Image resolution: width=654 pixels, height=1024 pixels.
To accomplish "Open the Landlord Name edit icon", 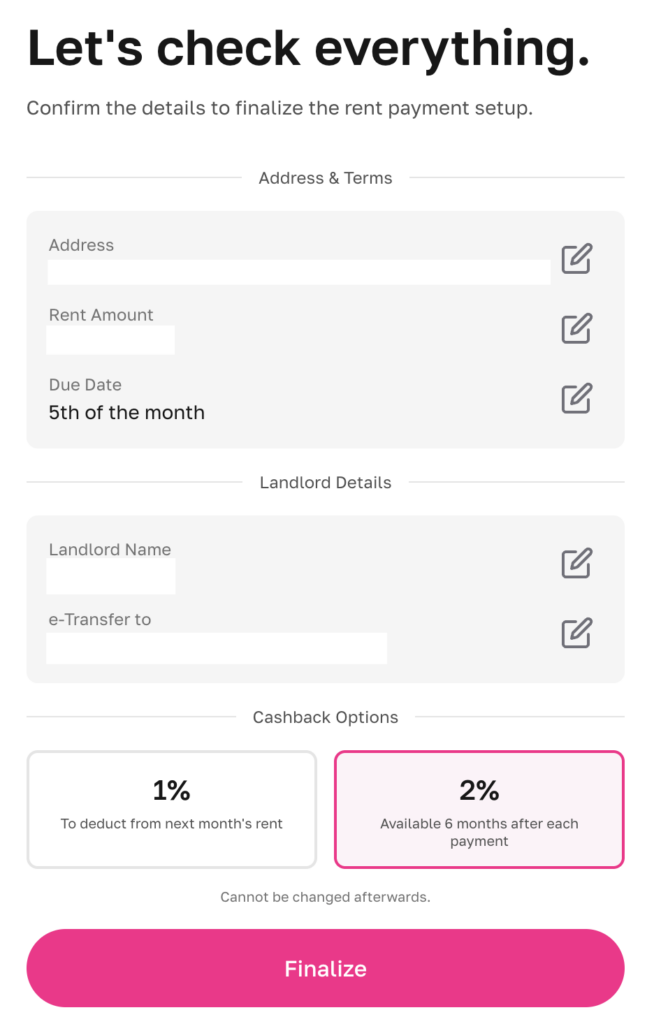I will (x=576, y=563).
